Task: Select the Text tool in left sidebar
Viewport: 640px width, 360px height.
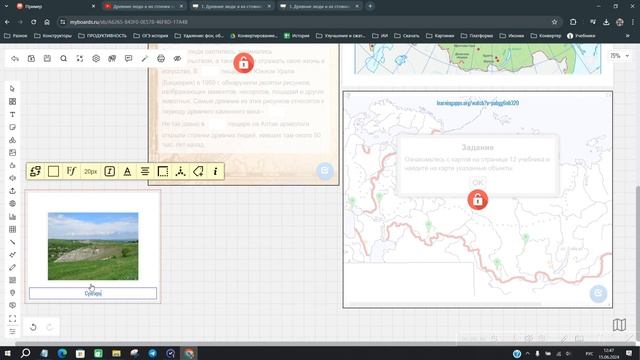Action: tap(12, 114)
